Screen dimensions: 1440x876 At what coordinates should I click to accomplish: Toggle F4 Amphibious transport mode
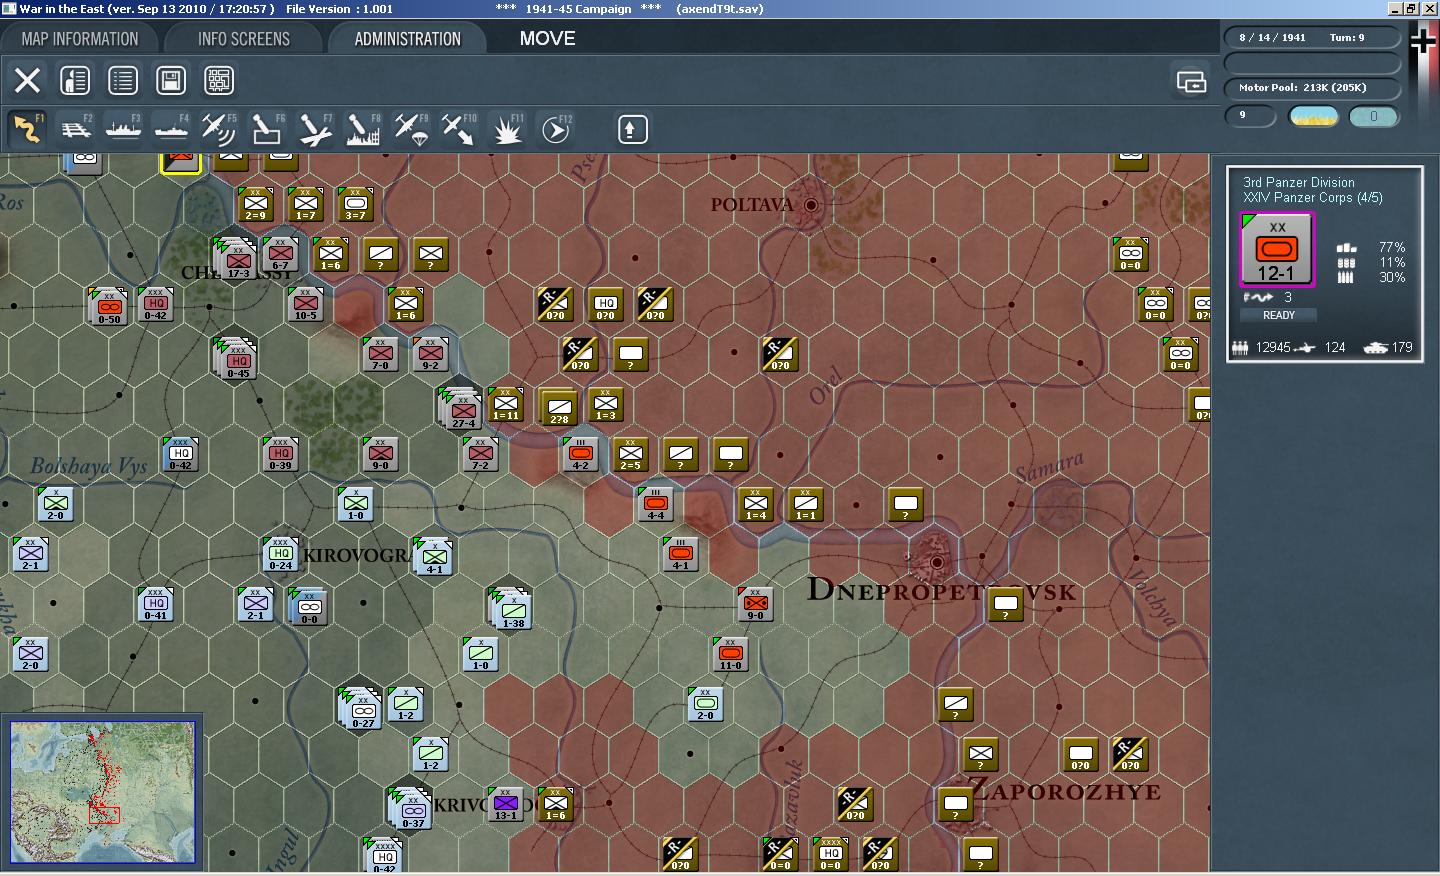click(171, 129)
